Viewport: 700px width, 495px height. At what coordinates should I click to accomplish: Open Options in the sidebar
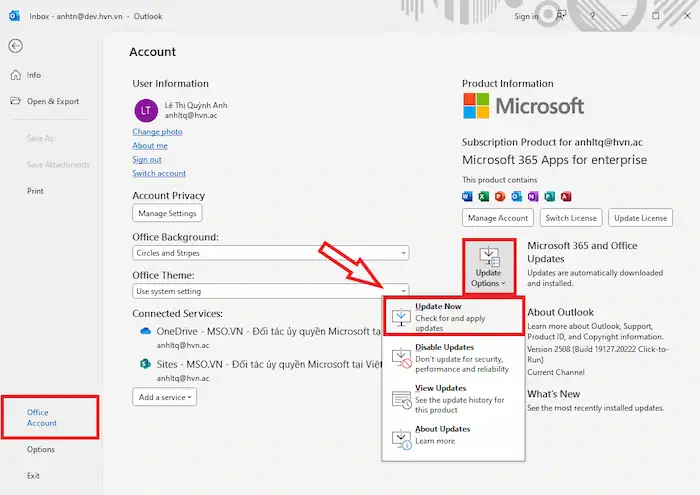(41, 449)
